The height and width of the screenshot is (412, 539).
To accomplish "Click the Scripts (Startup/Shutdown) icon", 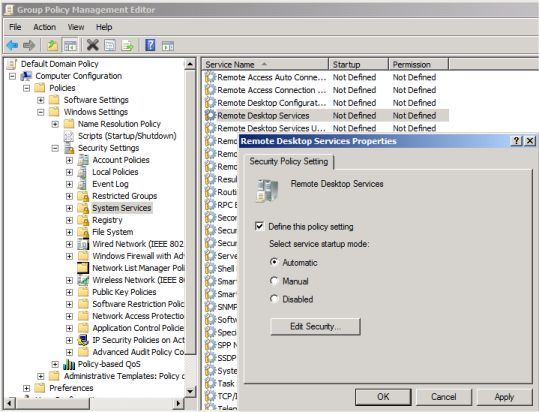I will (69, 136).
